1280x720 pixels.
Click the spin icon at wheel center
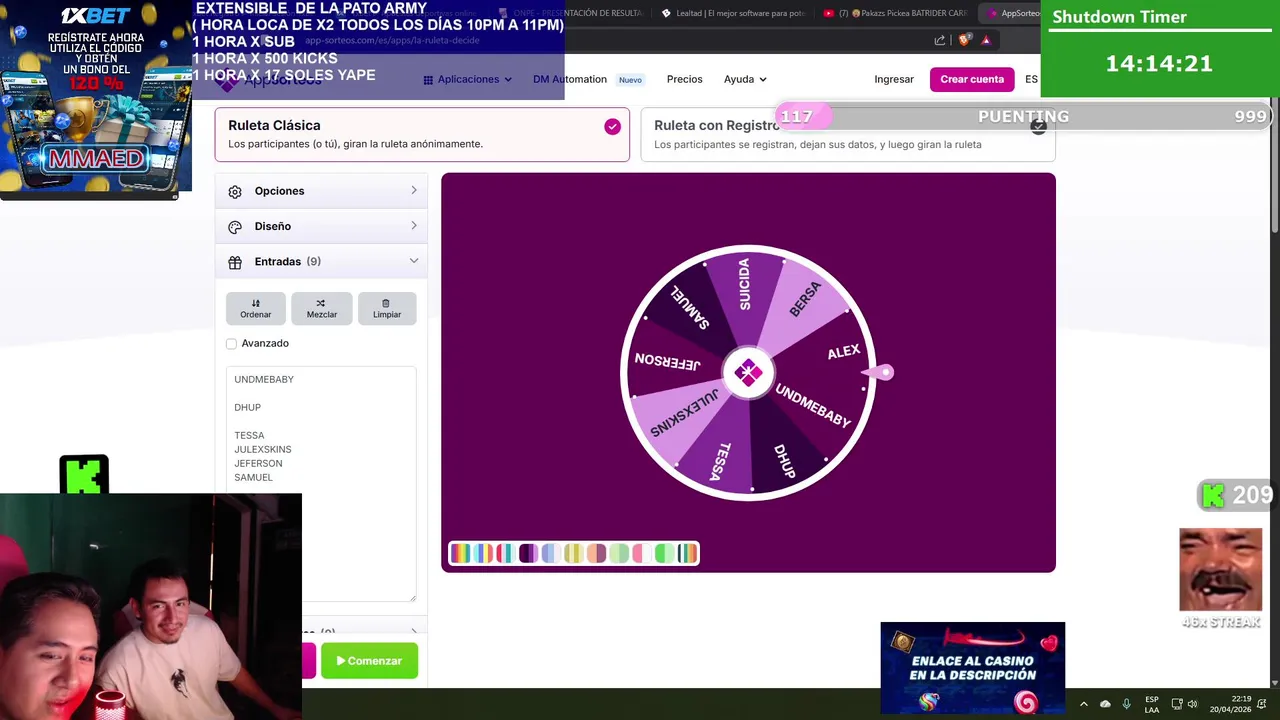(748, 372)
